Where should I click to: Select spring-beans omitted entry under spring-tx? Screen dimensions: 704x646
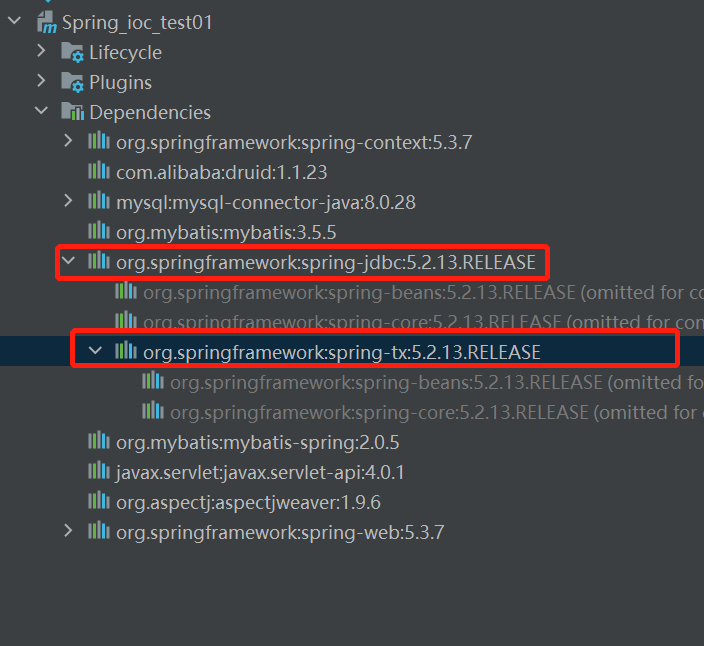click(437, 382)
